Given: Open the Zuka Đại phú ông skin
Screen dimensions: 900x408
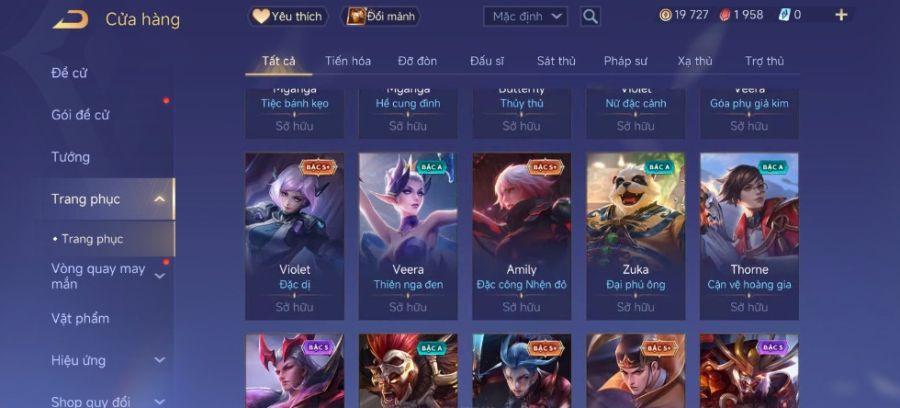Looking at the screenshot, I should pyautogui.click(x=635, y=236).
